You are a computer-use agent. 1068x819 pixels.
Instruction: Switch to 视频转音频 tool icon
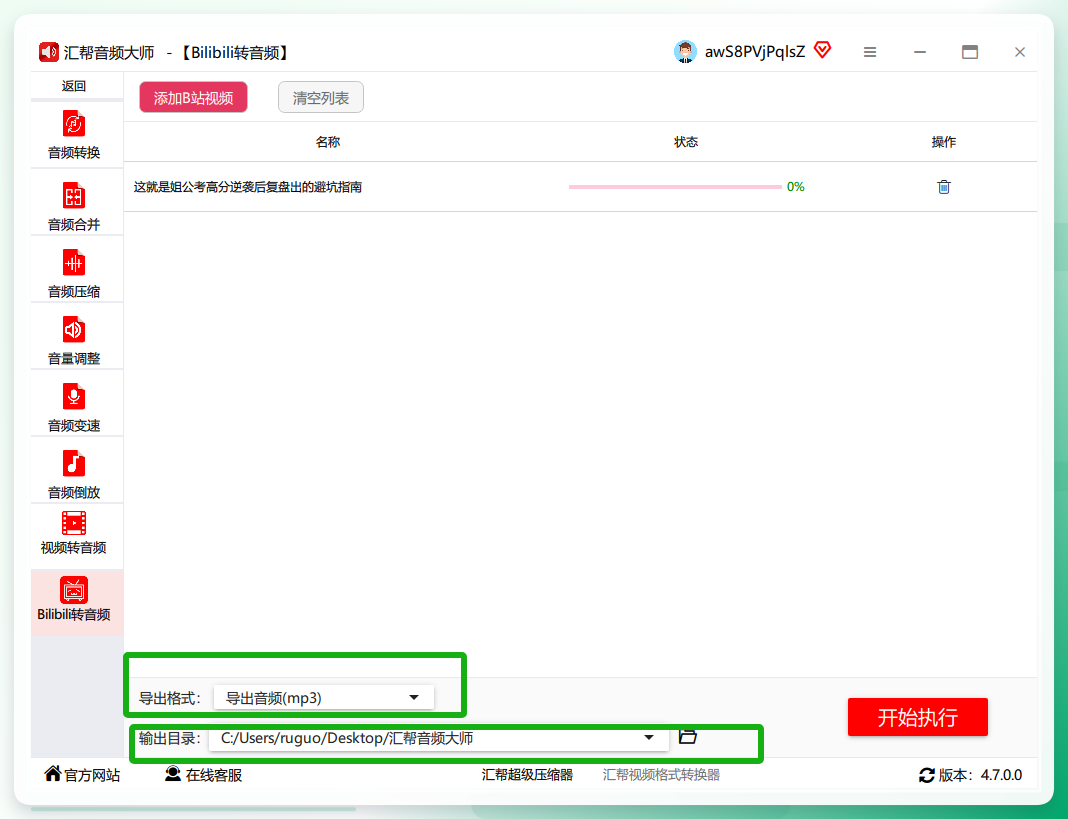pos(74,523)
